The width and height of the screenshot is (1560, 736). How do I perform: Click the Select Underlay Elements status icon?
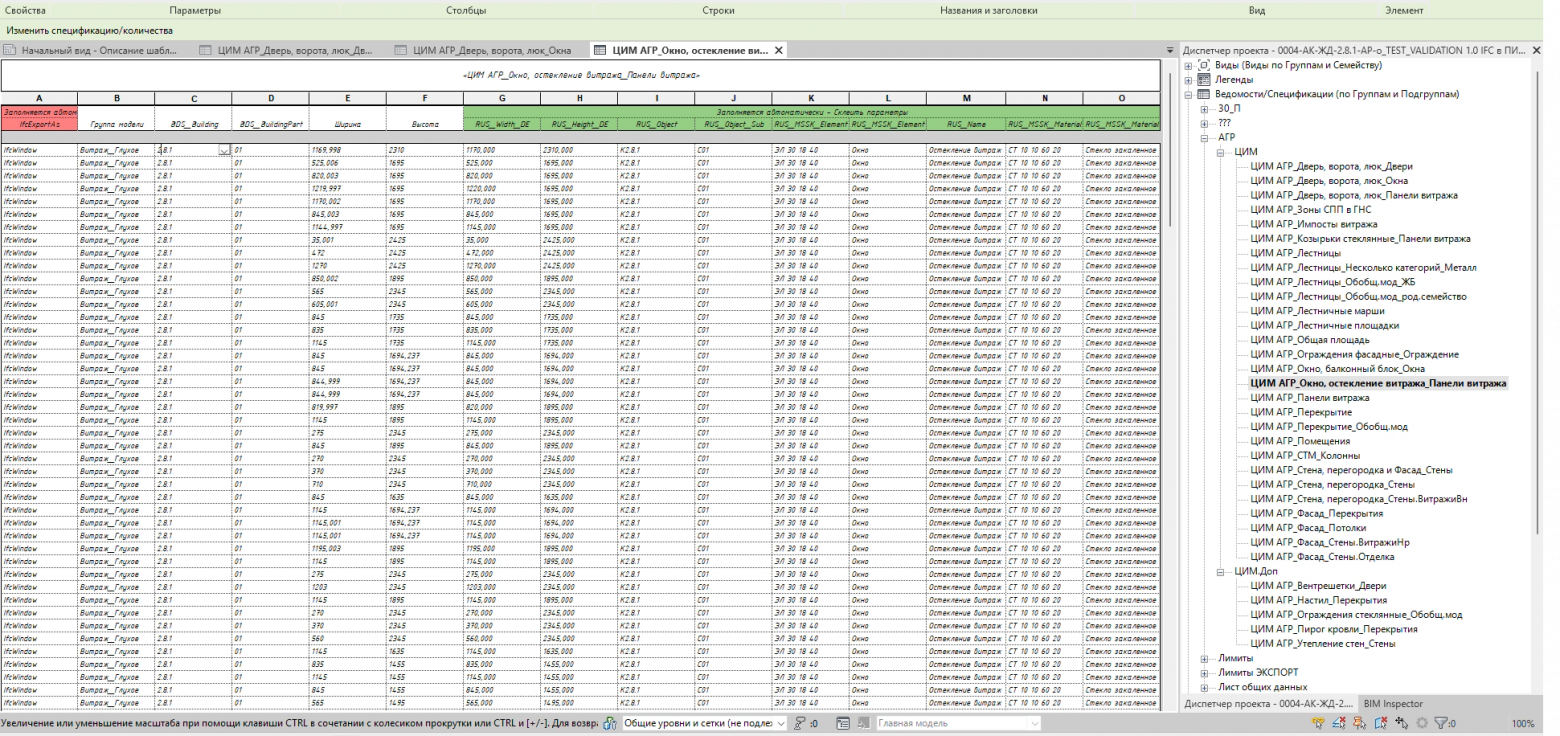(1339, 723)
